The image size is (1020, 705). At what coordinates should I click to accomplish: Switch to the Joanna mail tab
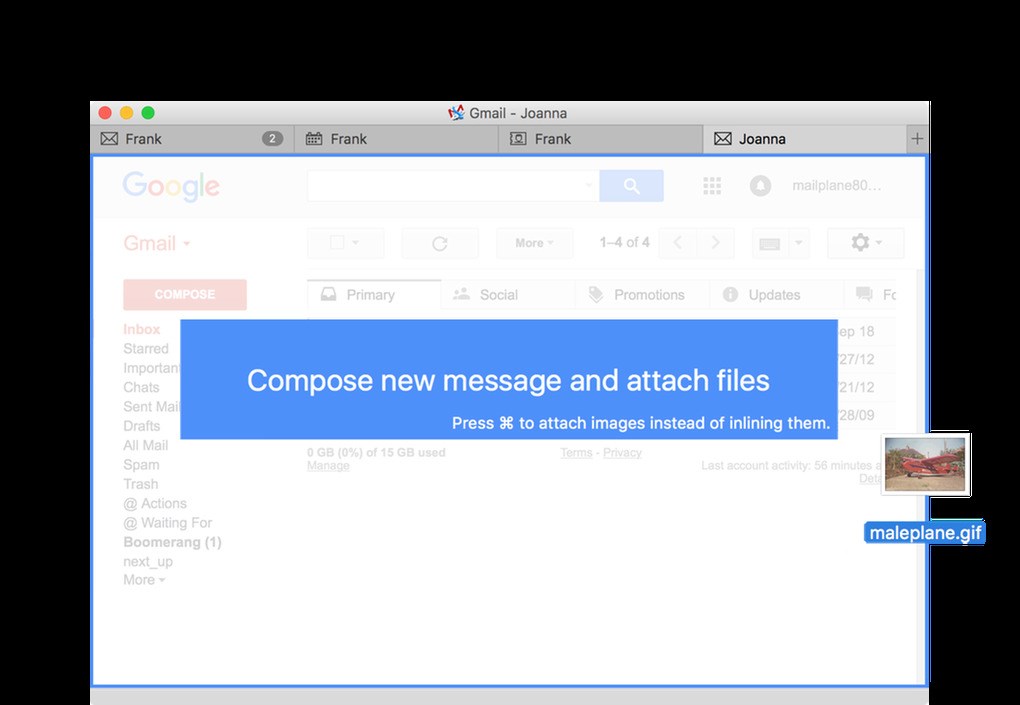pos(804,139)
